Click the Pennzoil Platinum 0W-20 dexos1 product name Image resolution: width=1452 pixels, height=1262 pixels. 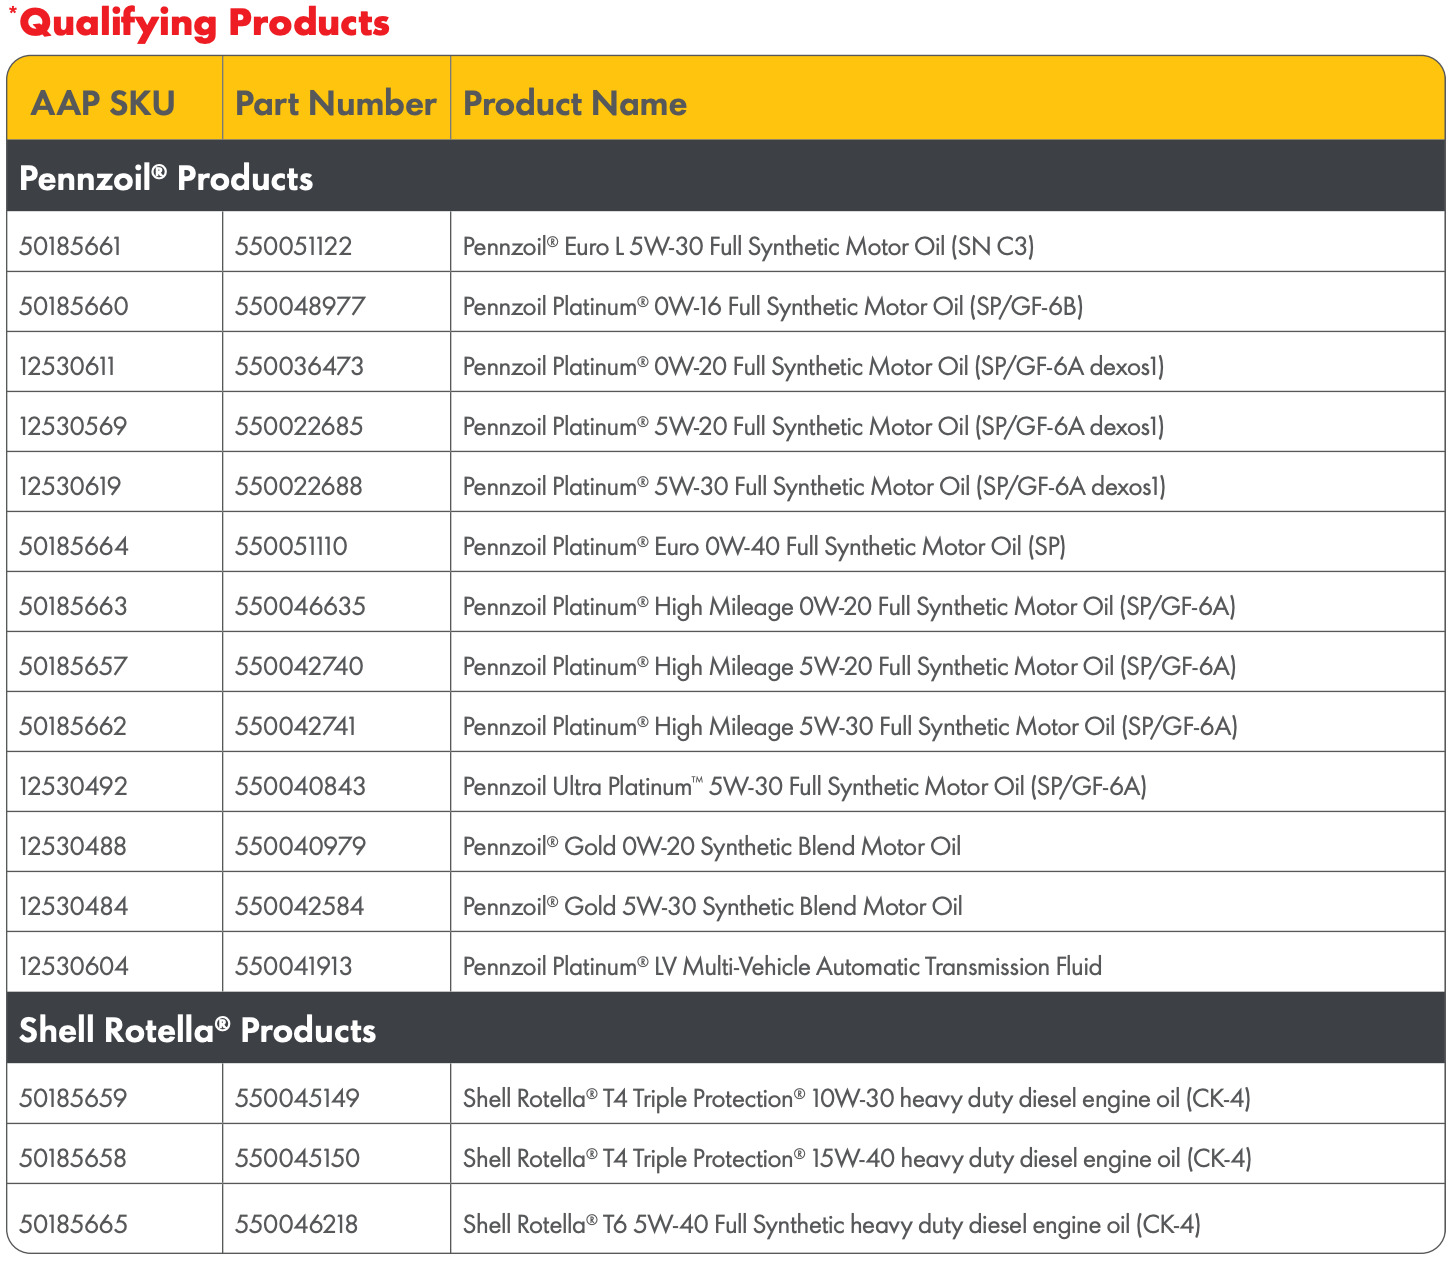click(x=814, y=366)
